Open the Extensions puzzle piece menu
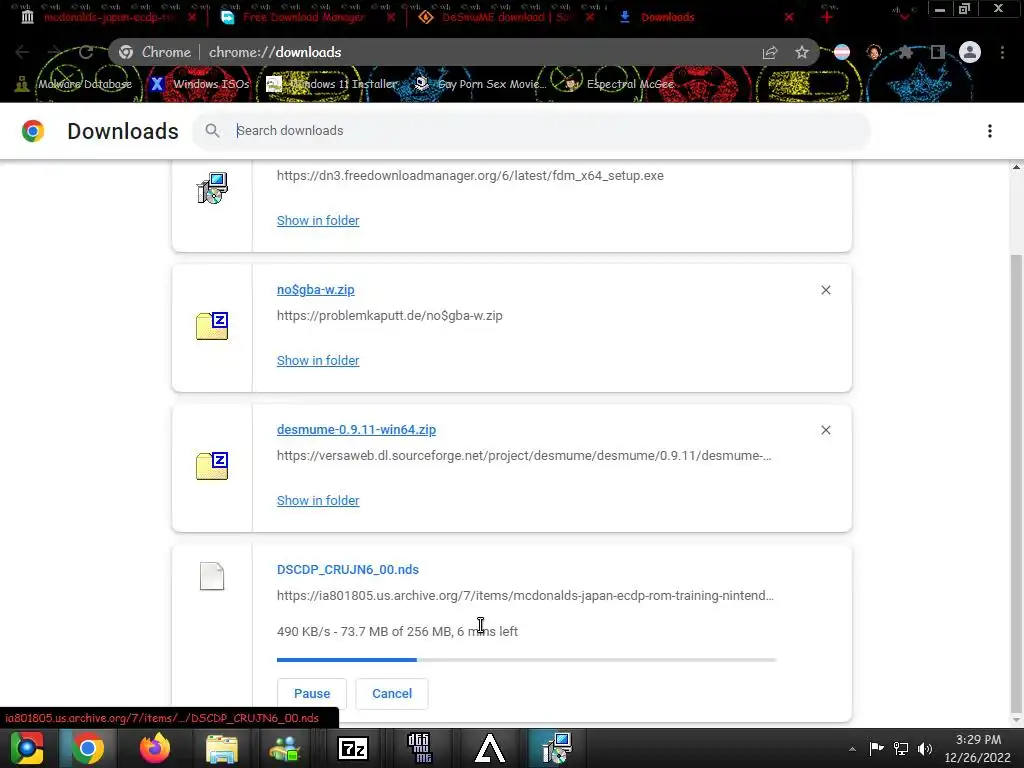This screenshot has width=1024, height=768. [905, 52]
